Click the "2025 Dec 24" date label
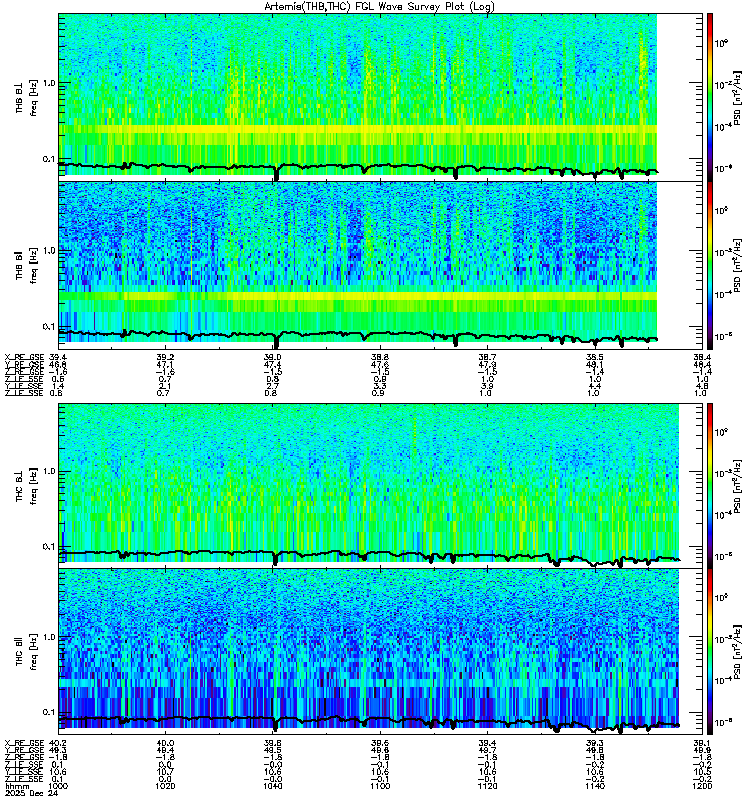This screenshot has width=750, height=800. pyautogui.click(x=31, y=793)
